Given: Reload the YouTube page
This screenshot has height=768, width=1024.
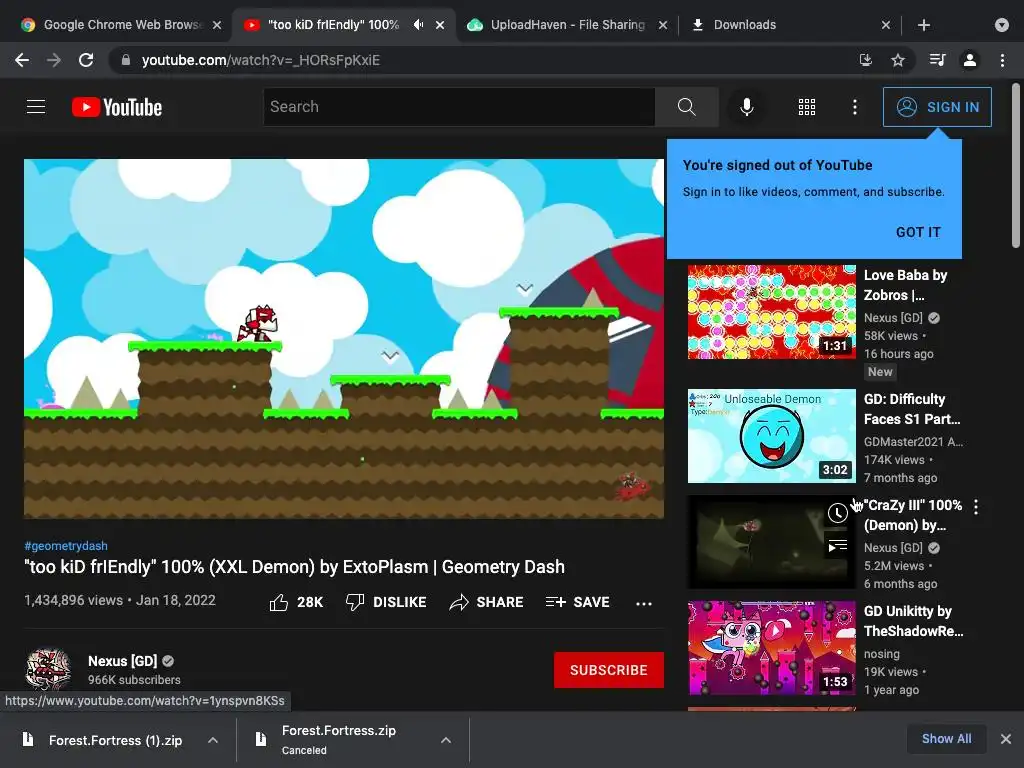Looking at the screenshot, I should [86, 60].
